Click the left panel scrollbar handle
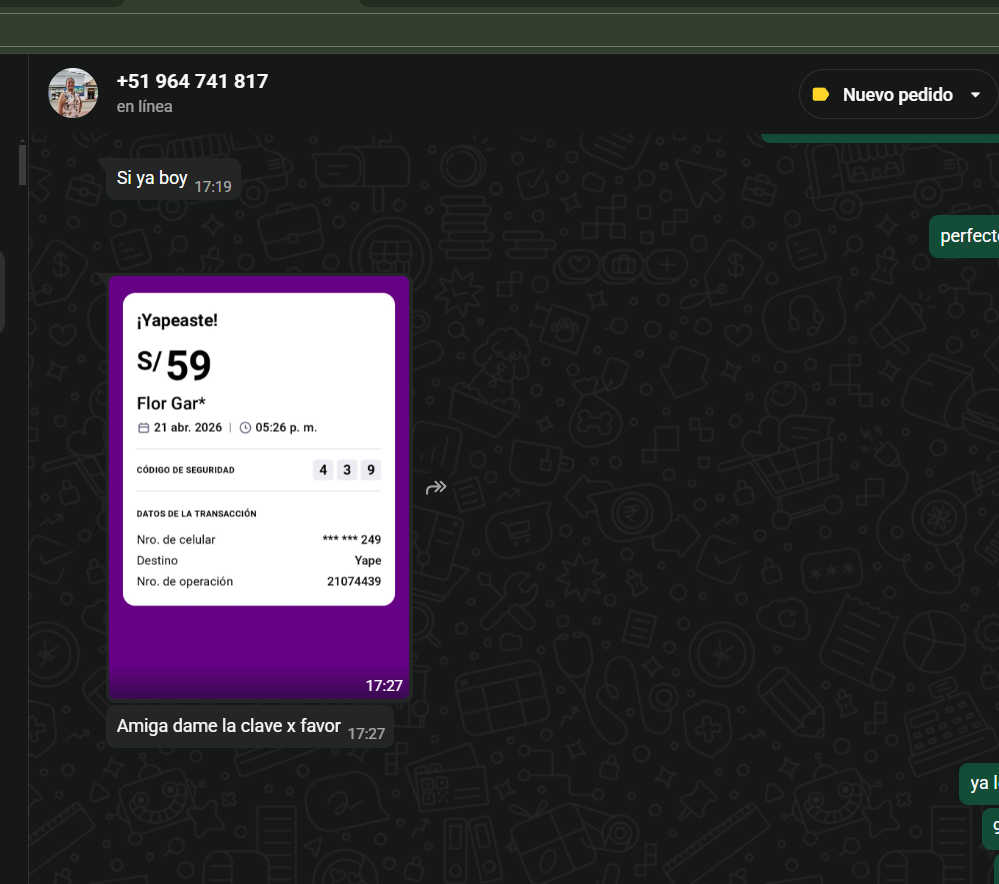999x884 pixels. [22, 163]
